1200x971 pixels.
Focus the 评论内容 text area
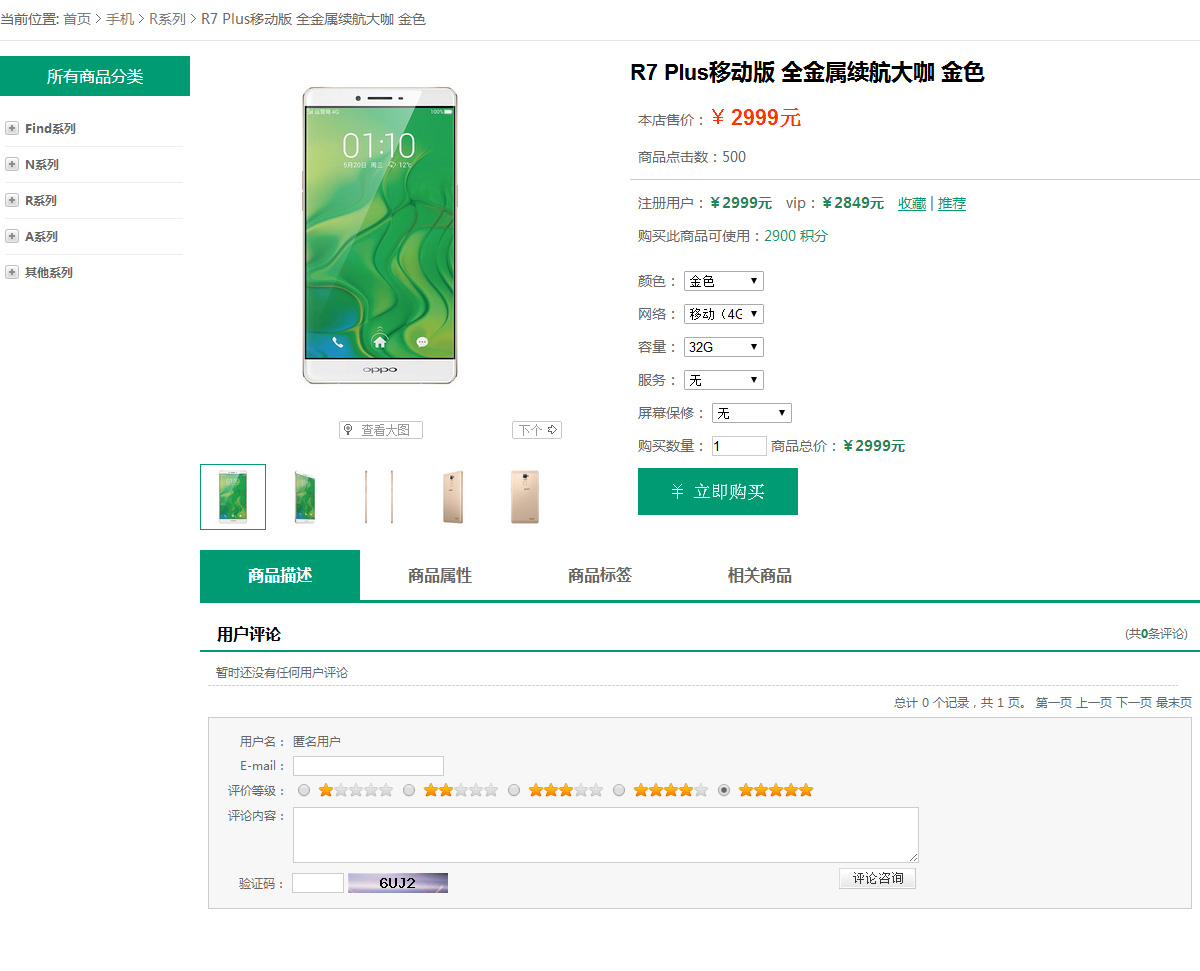pyautogui.click(x=606, y=835)
